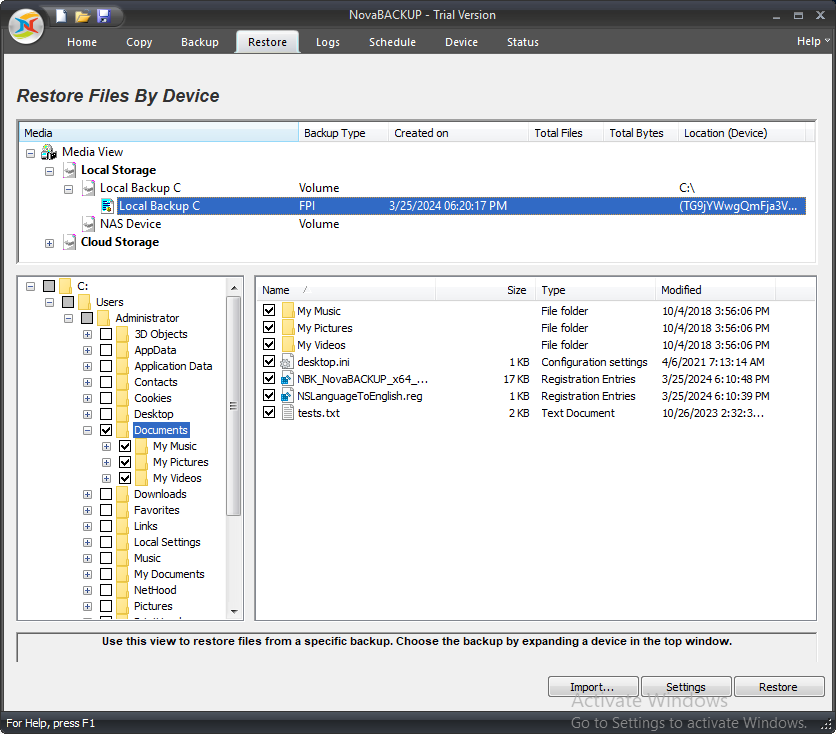Click the Restore button

pos(779,686)
